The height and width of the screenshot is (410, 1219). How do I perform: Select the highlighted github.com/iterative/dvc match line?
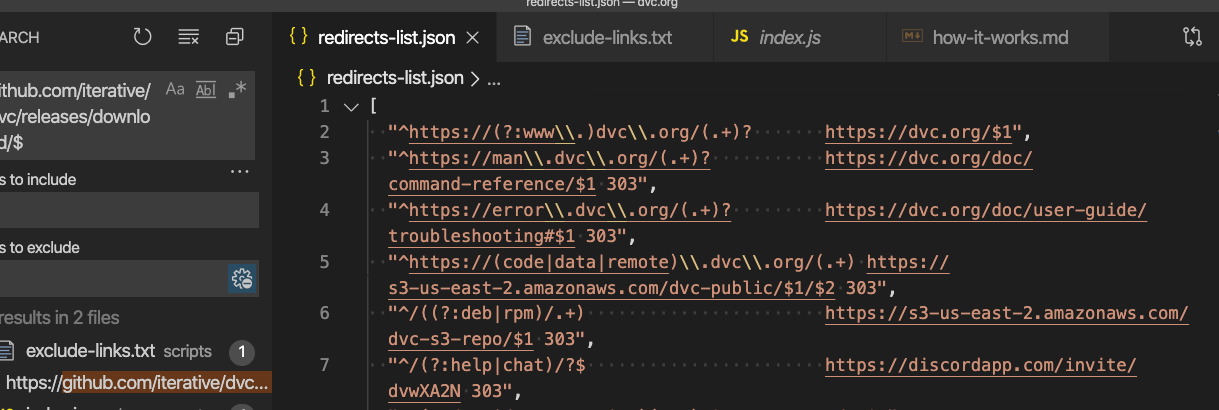134,382
